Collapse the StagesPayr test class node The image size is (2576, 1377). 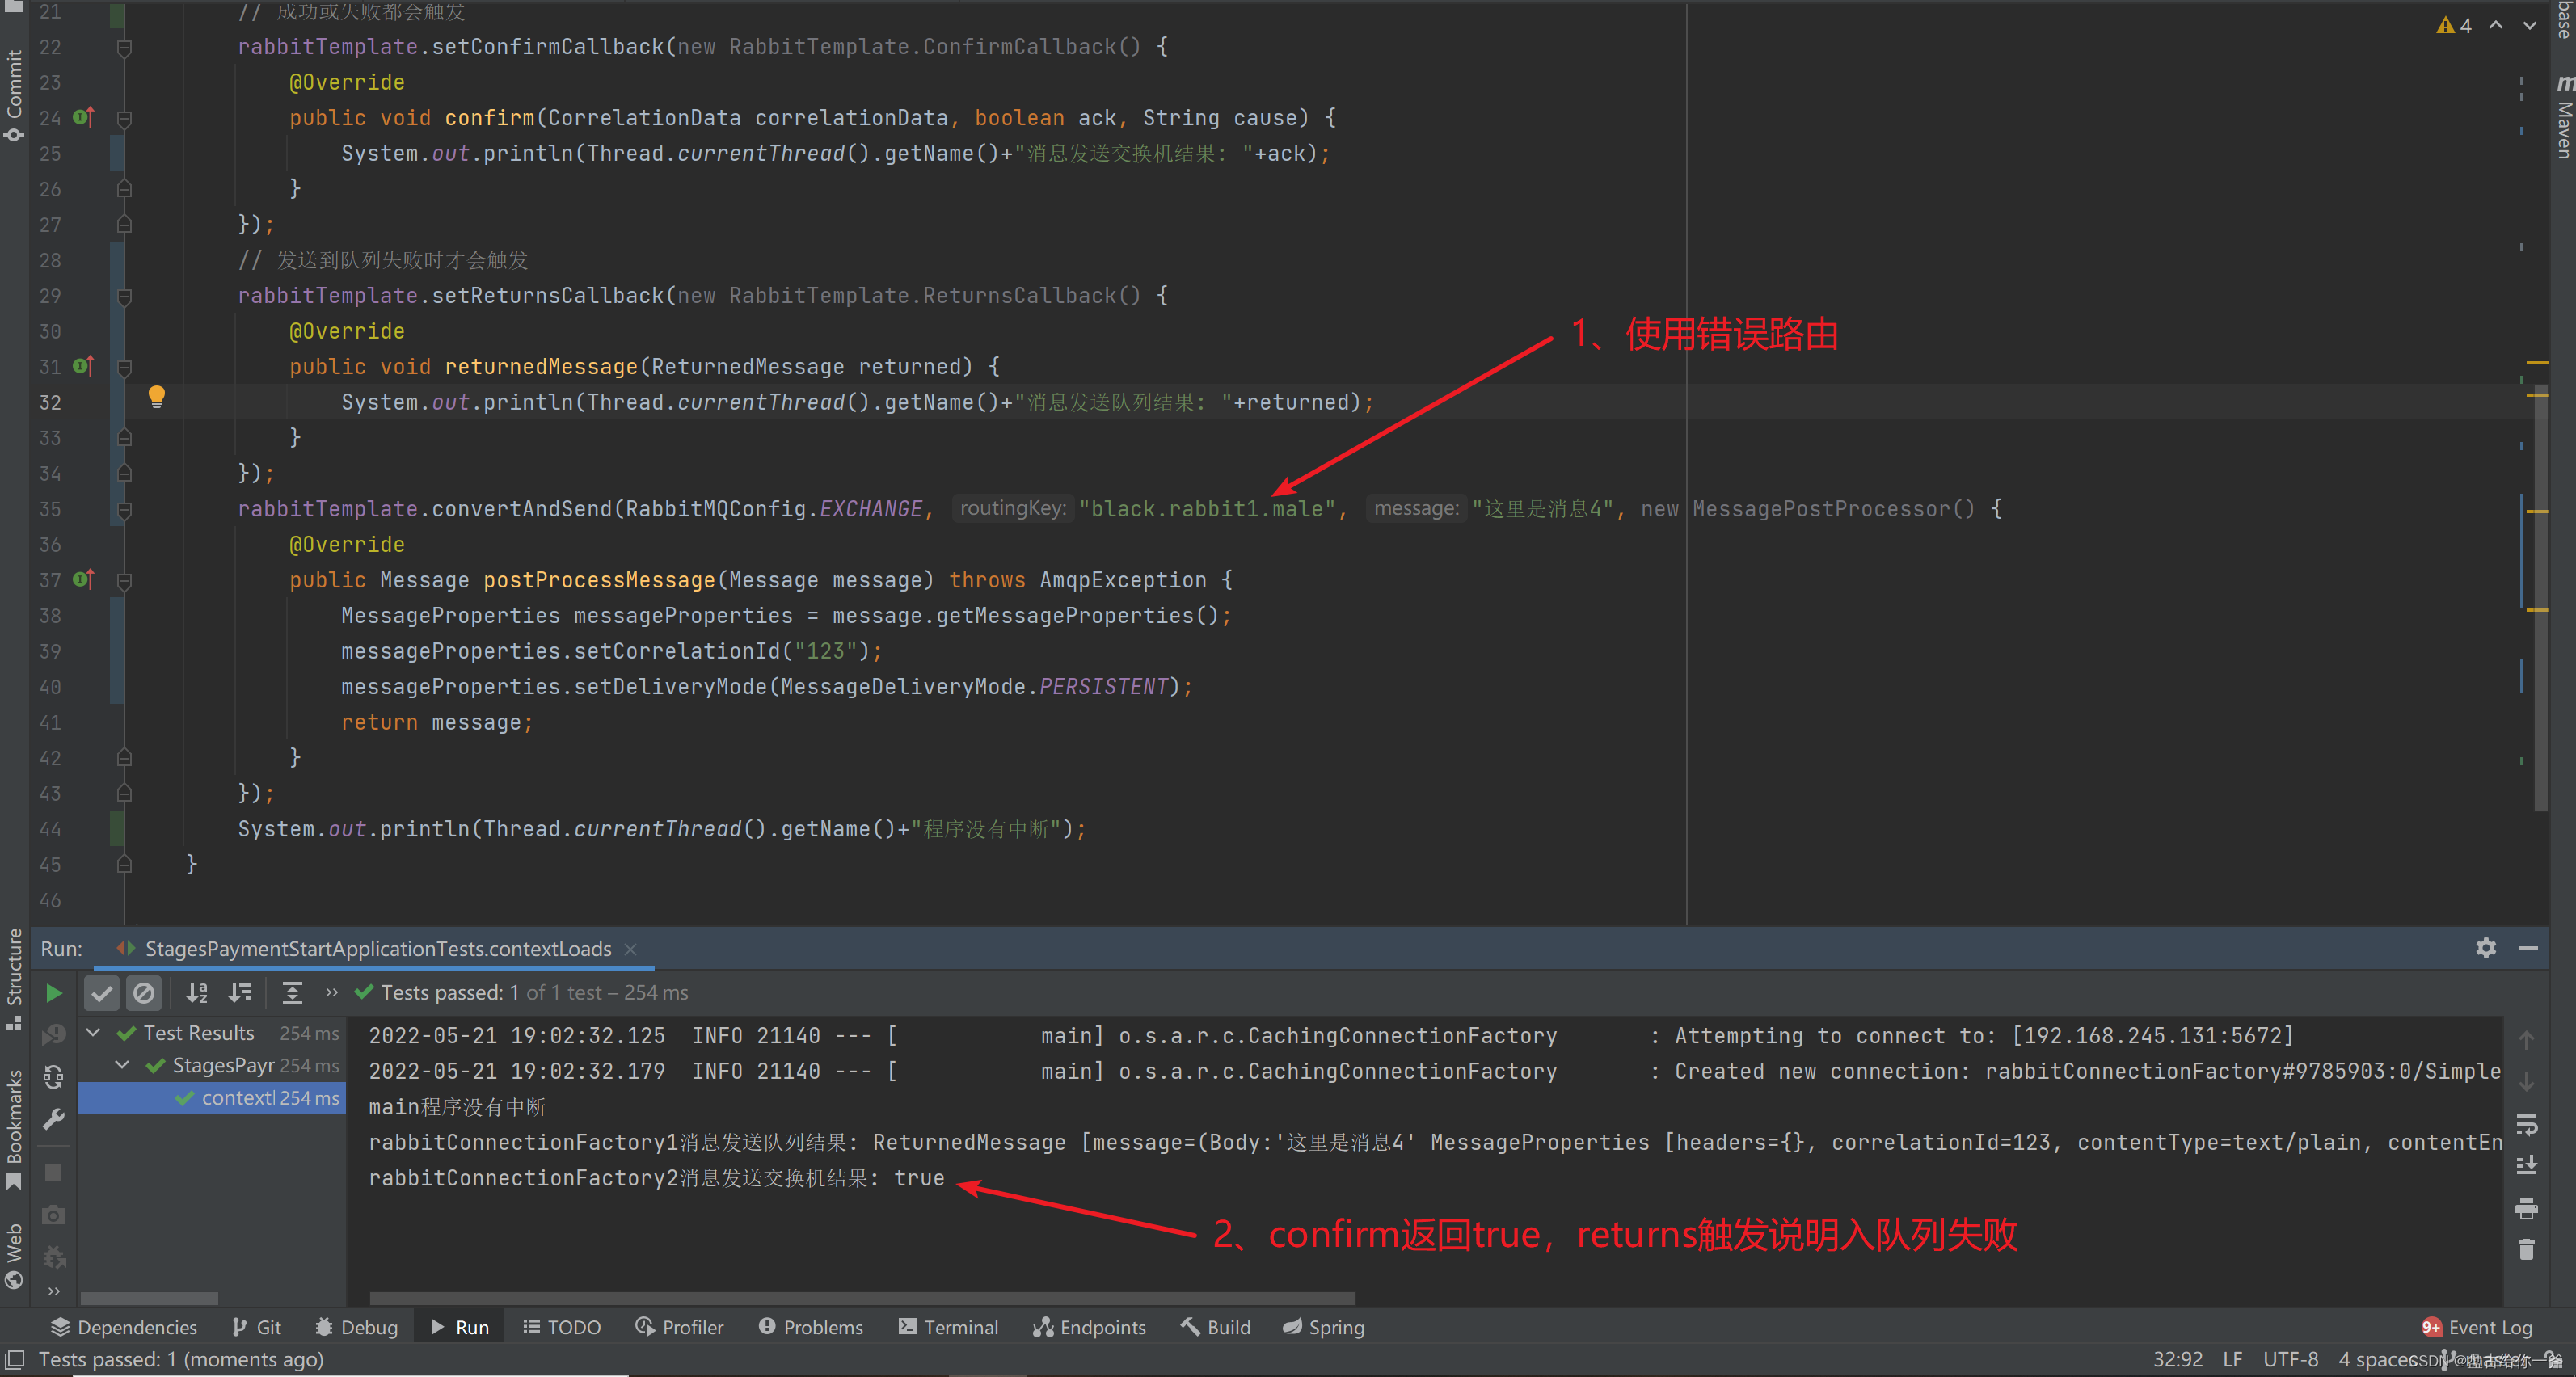pos(122,1065)
